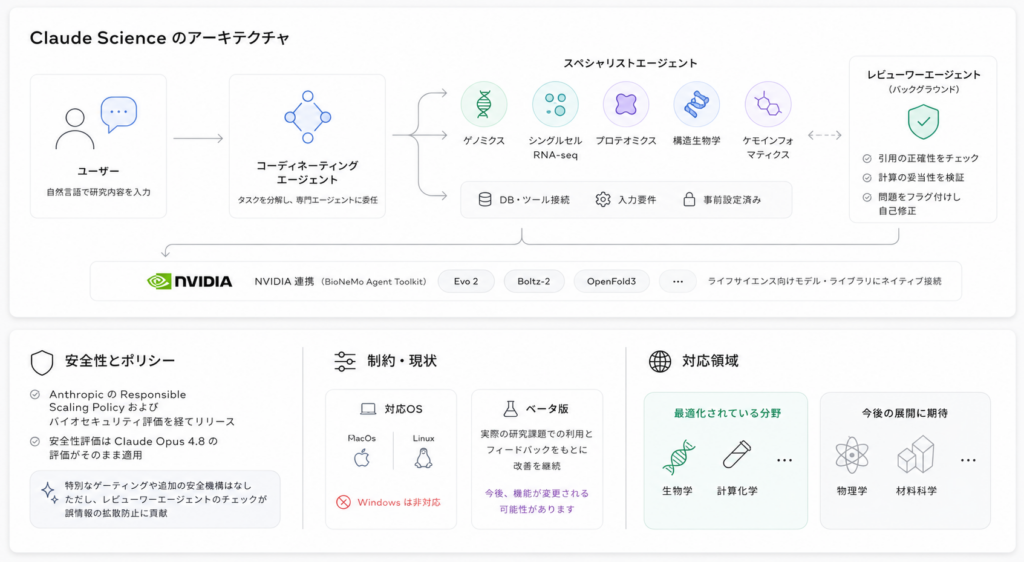Click the Windows は非対応 warning text
1024x562 pixels.
(399, 503)
